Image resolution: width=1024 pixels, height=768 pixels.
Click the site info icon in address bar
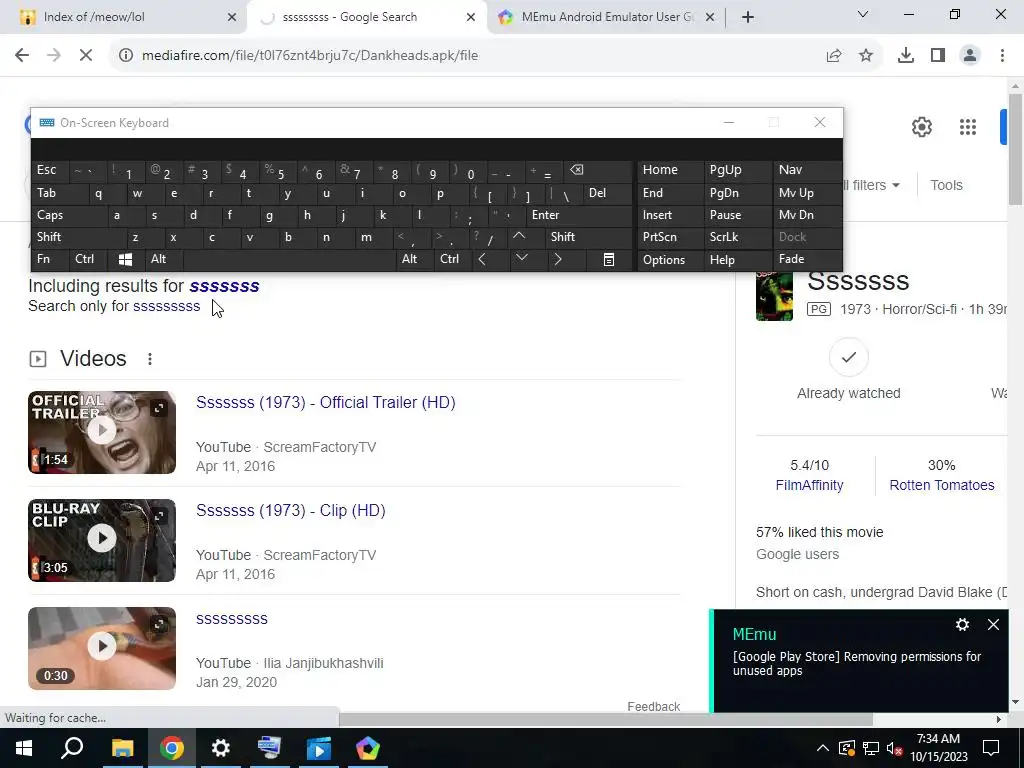[125, 56]
